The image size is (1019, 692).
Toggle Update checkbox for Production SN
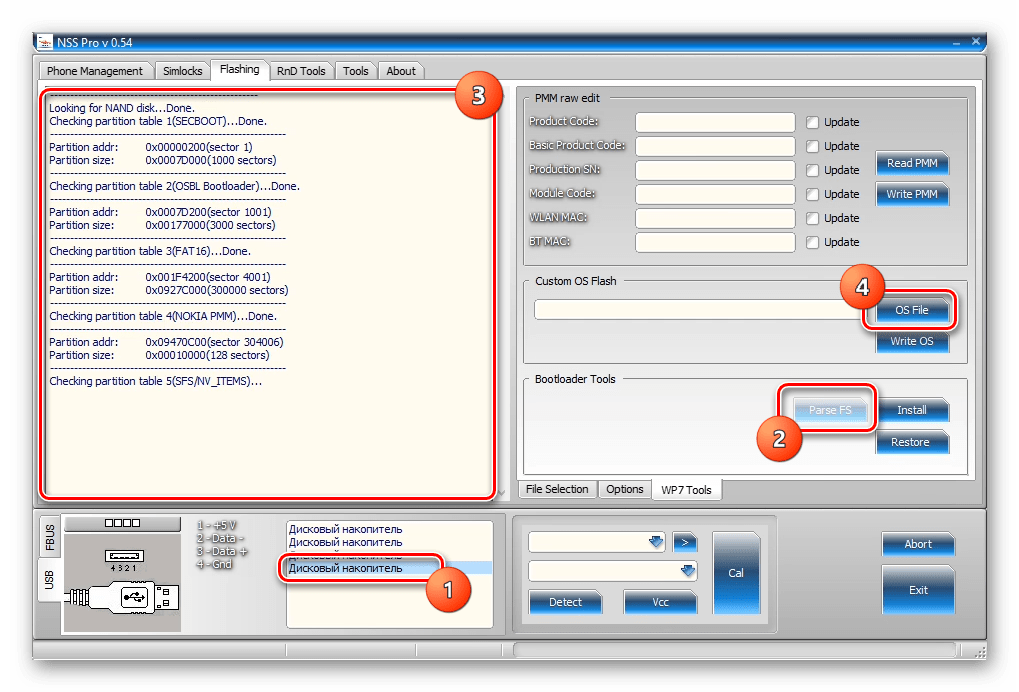(812, 170)
